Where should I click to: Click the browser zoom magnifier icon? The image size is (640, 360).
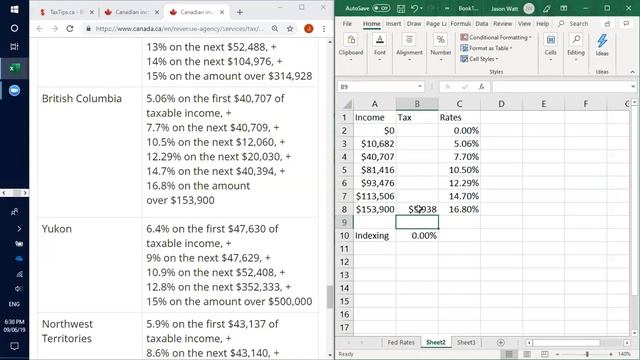coord(275,29)
